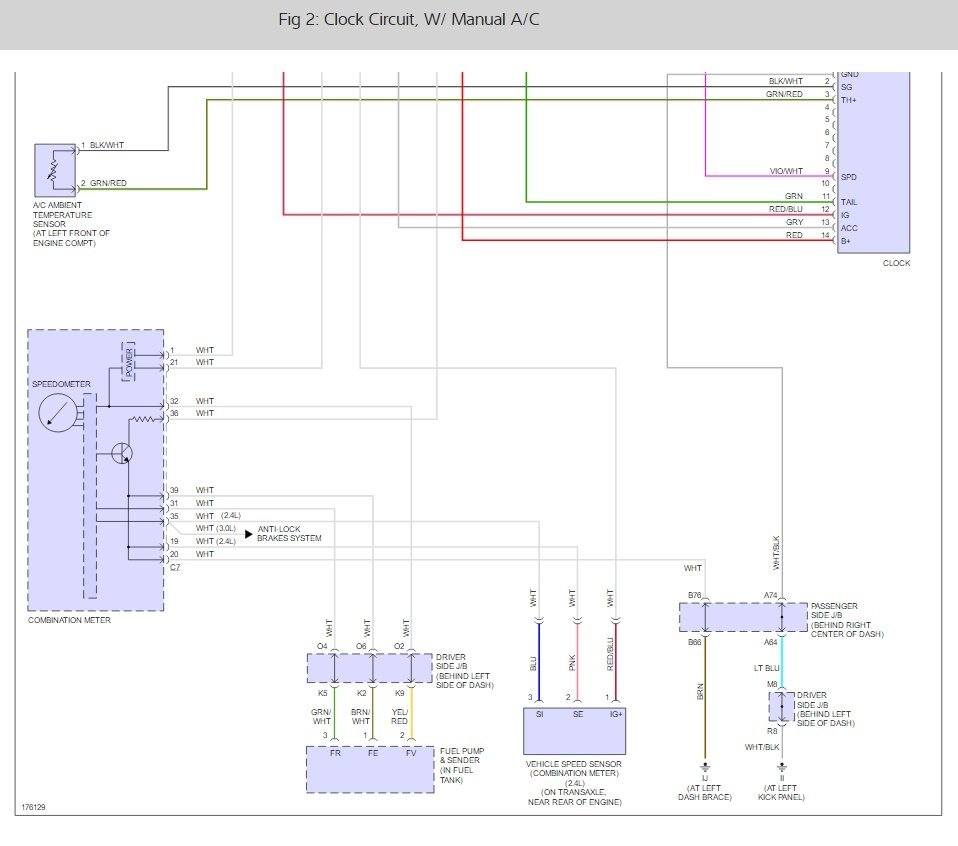Click the diagram number '176129'
Screen dimensions: 958x846
[x=34, y=808]
